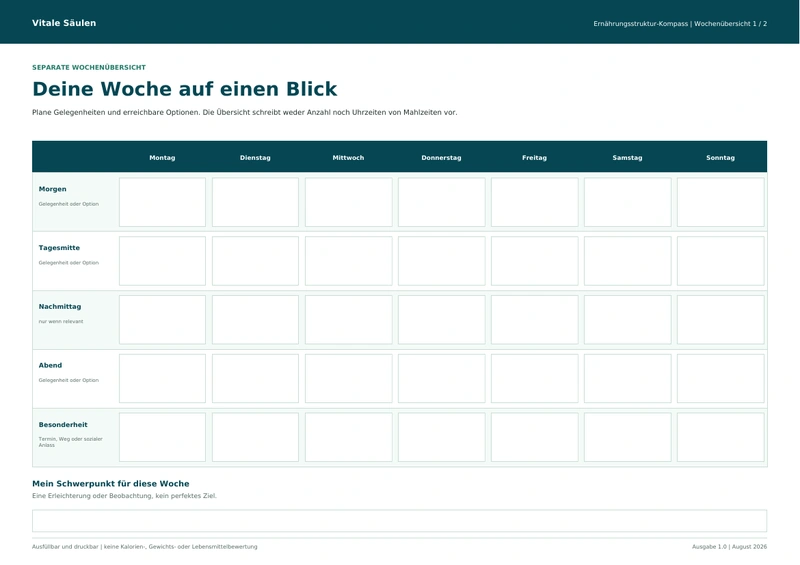Image resolution: width=800 pixels, height=565 pixels.
Task: Focus the Nachmittag field for Sonntag
Action: [x=720, y=320]
